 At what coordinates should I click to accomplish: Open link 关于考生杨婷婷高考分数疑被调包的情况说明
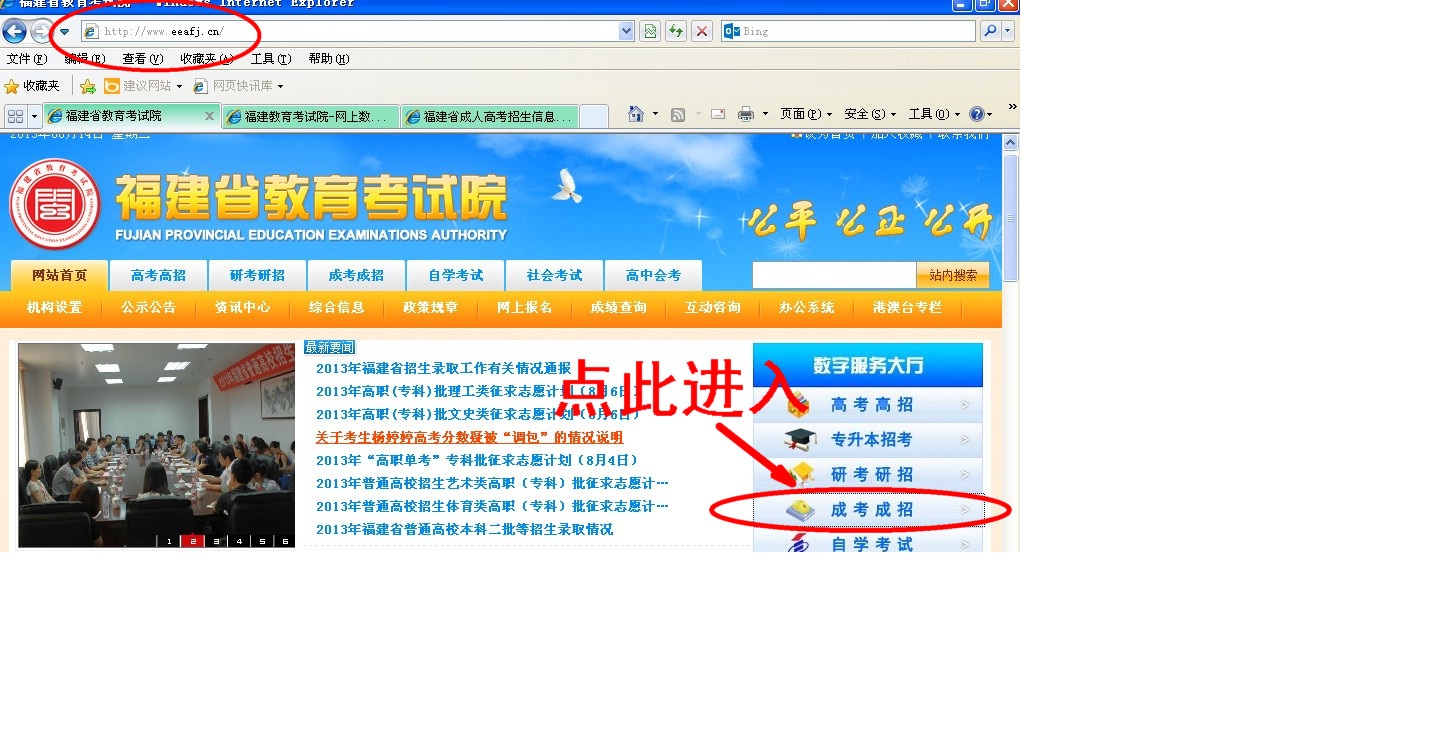point(469,437)
